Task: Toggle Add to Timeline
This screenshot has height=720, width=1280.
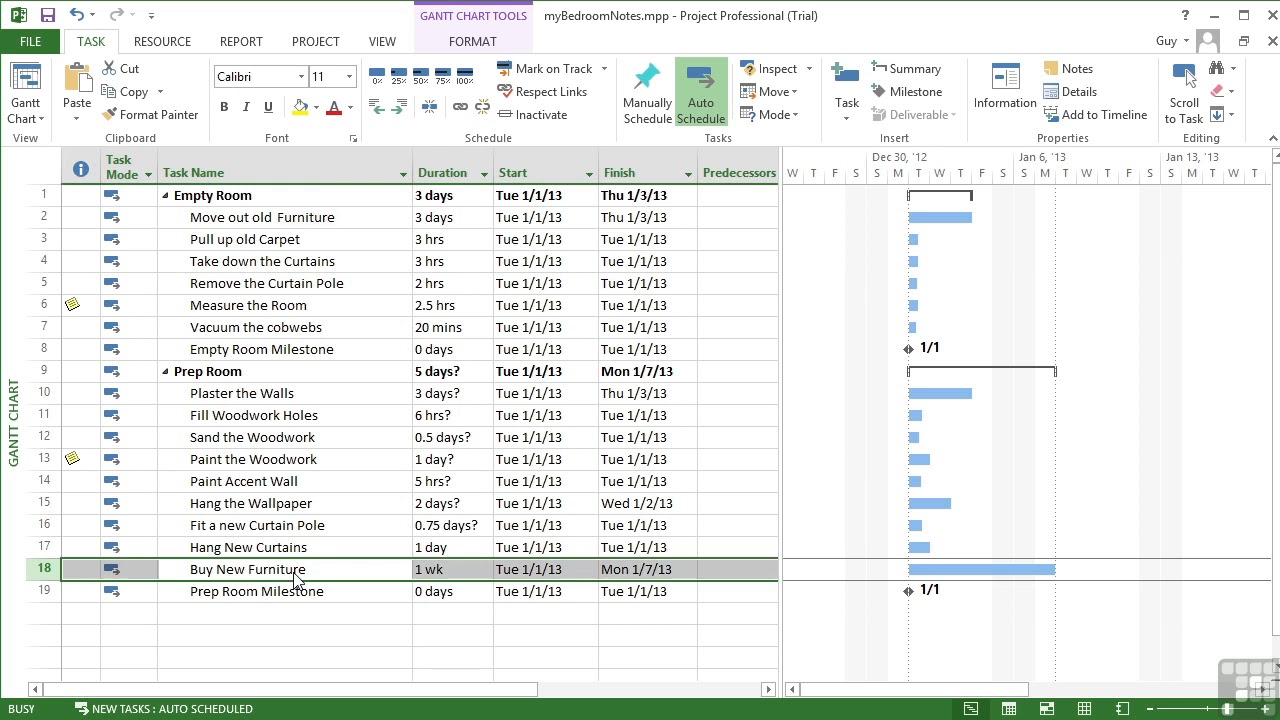Action: click(1095, 114)
